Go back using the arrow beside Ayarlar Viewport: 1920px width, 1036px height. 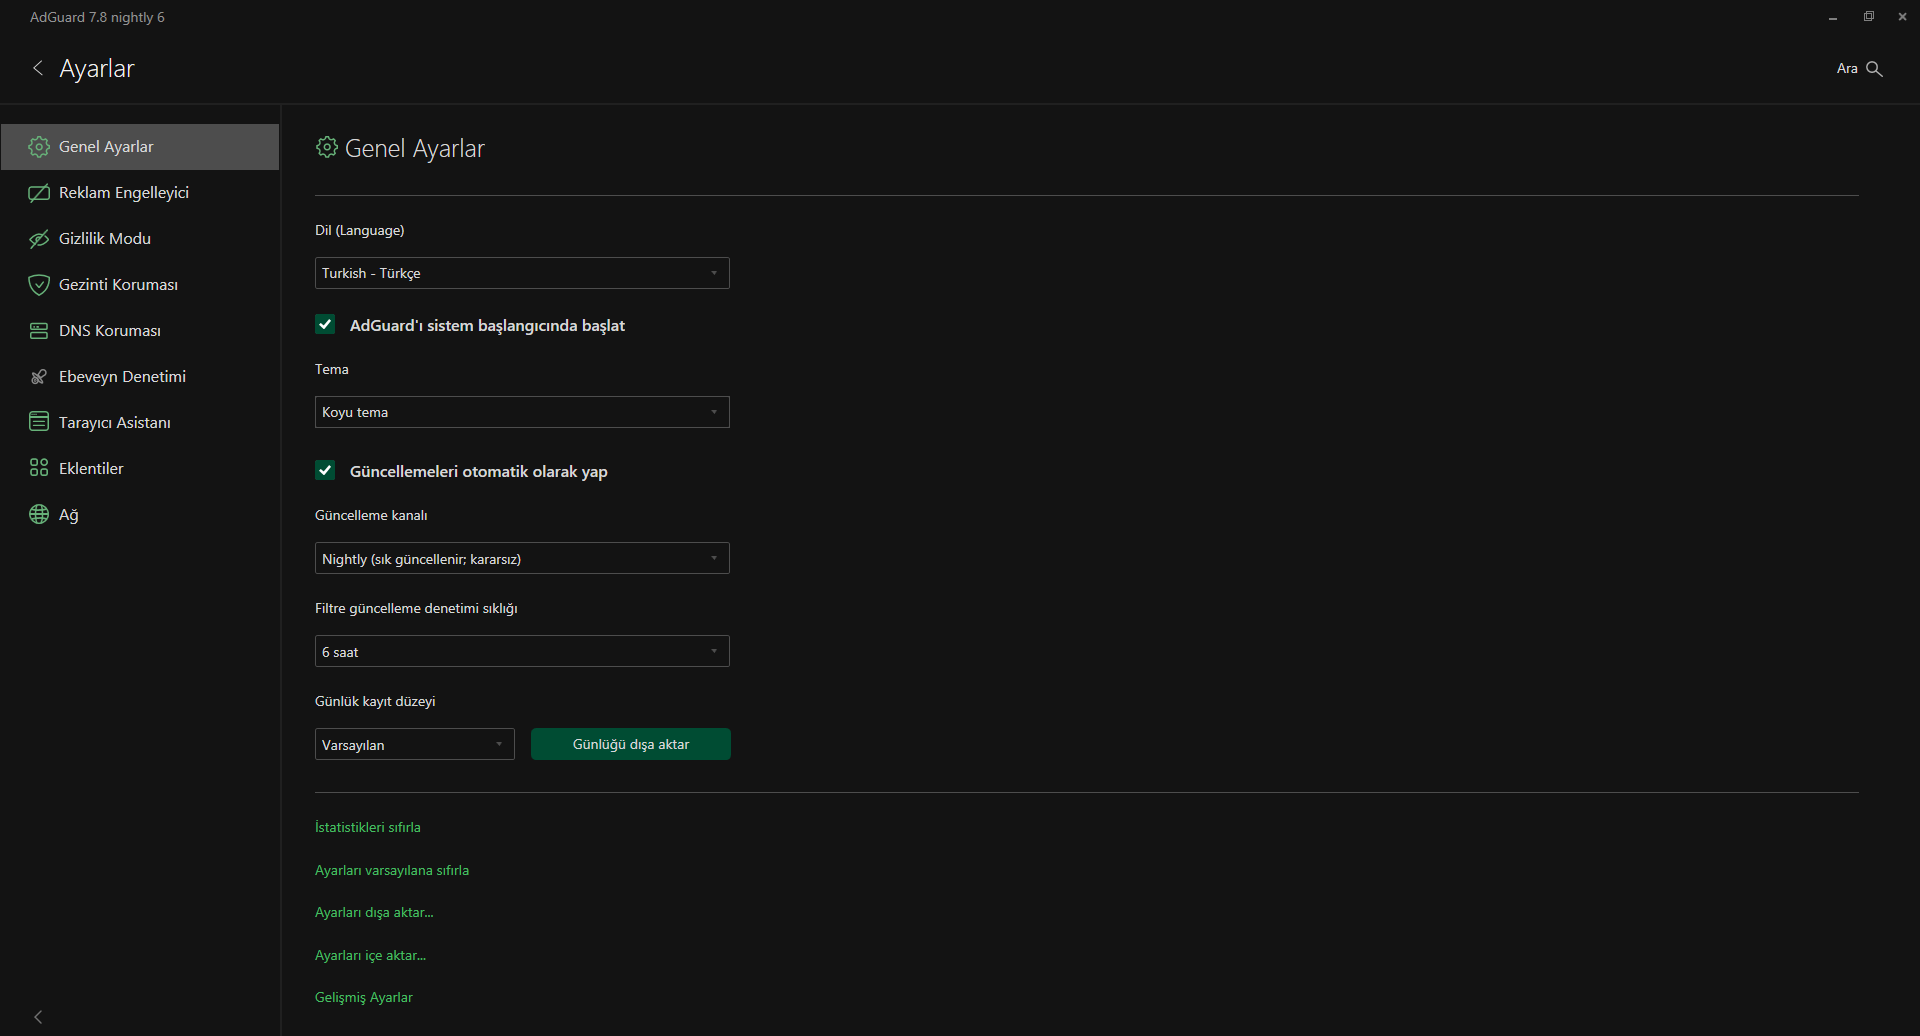(38, 68)
